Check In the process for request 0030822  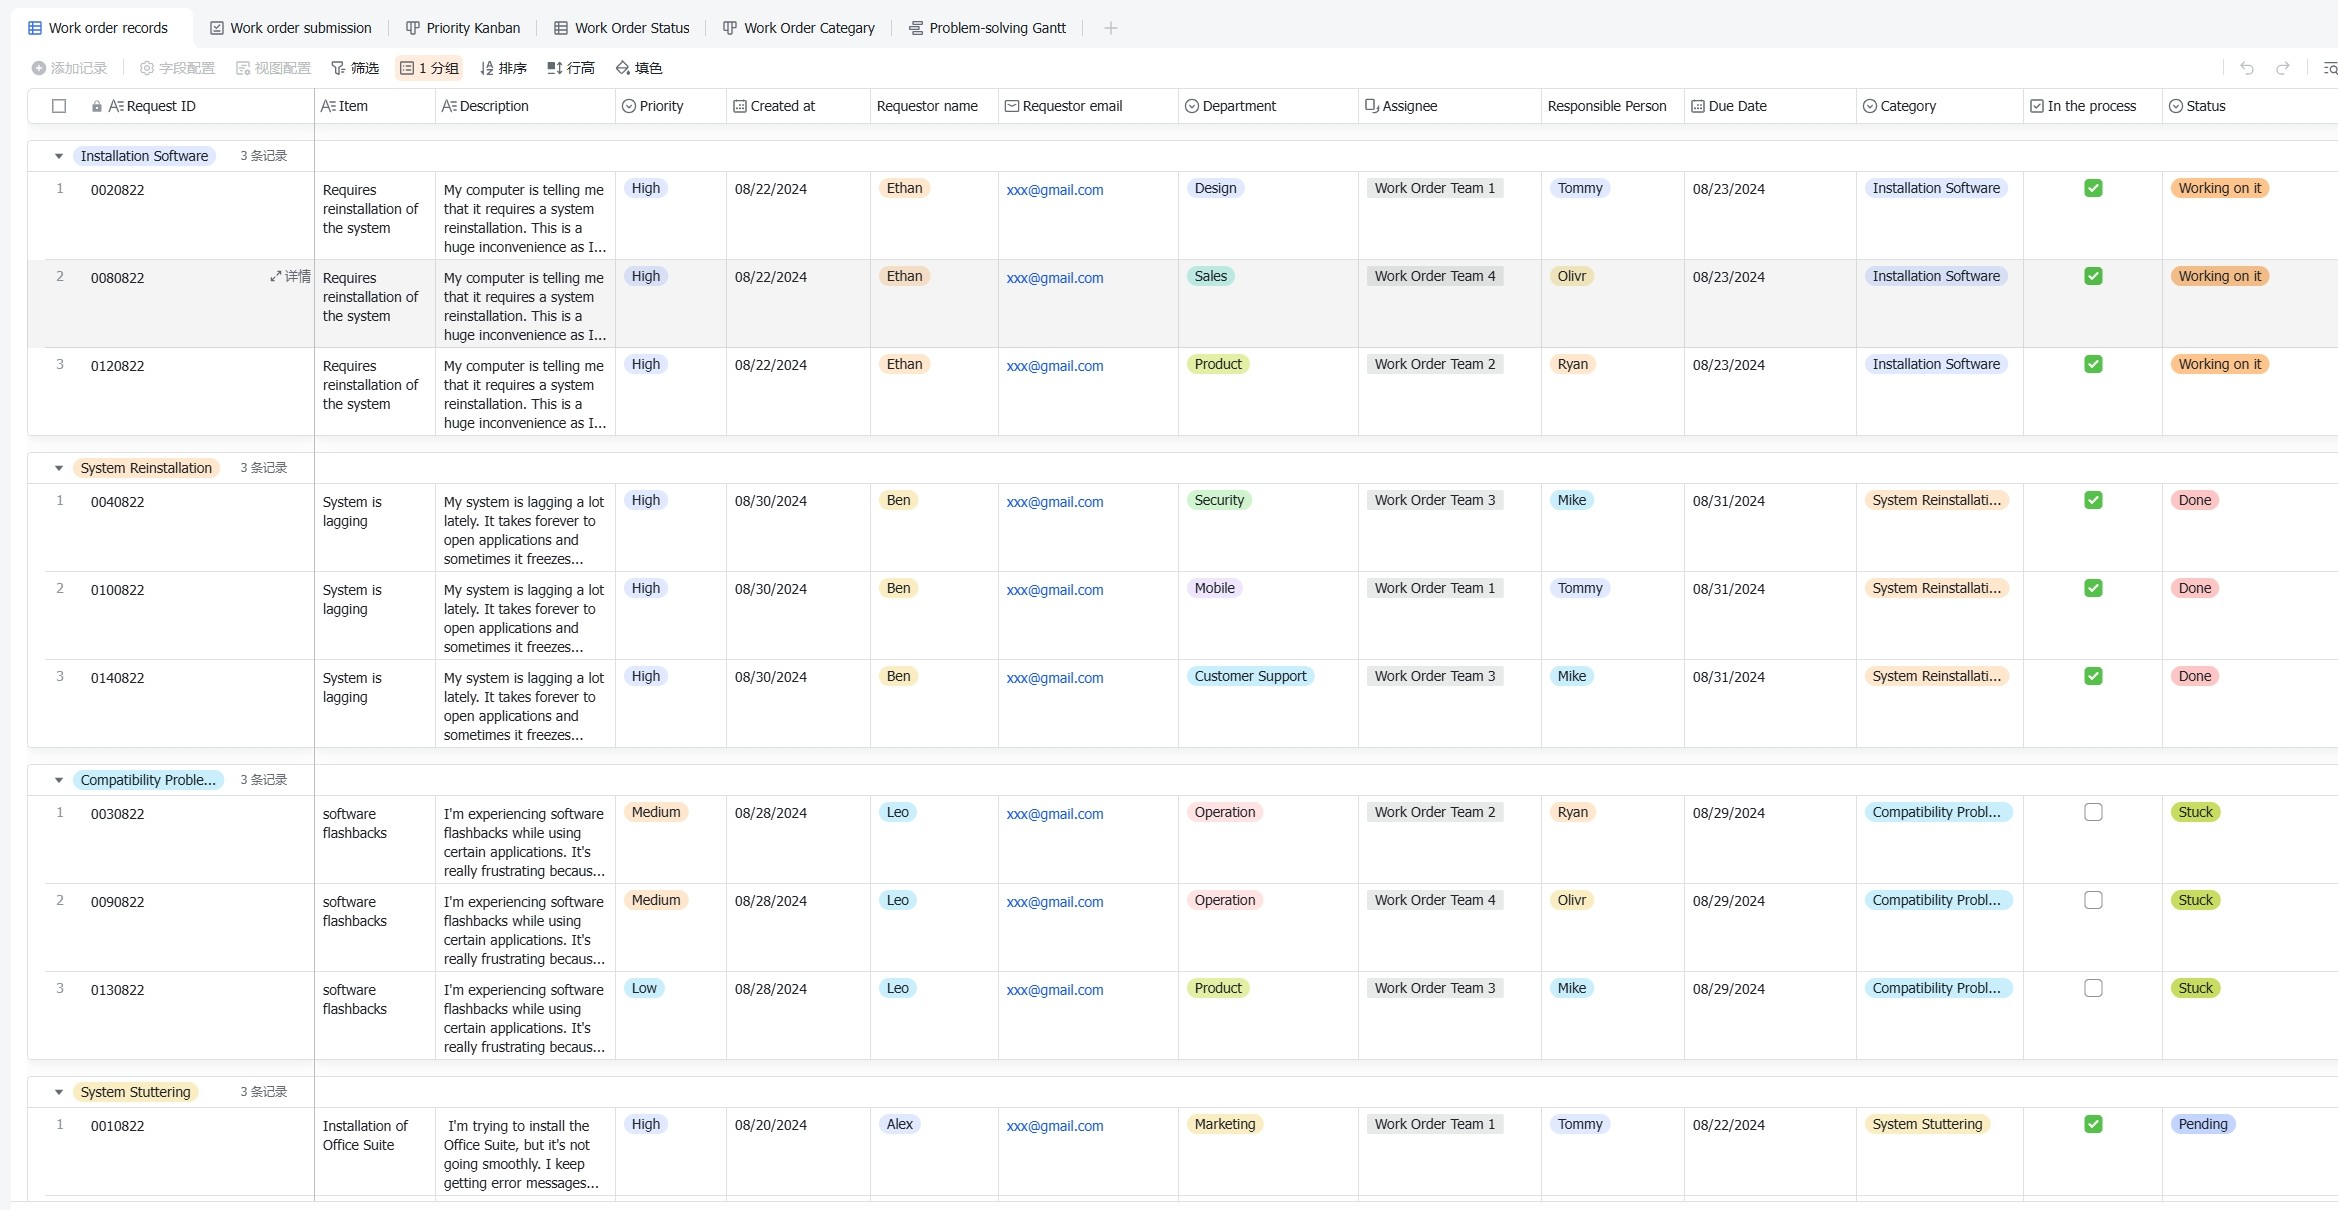[2093, 812]
